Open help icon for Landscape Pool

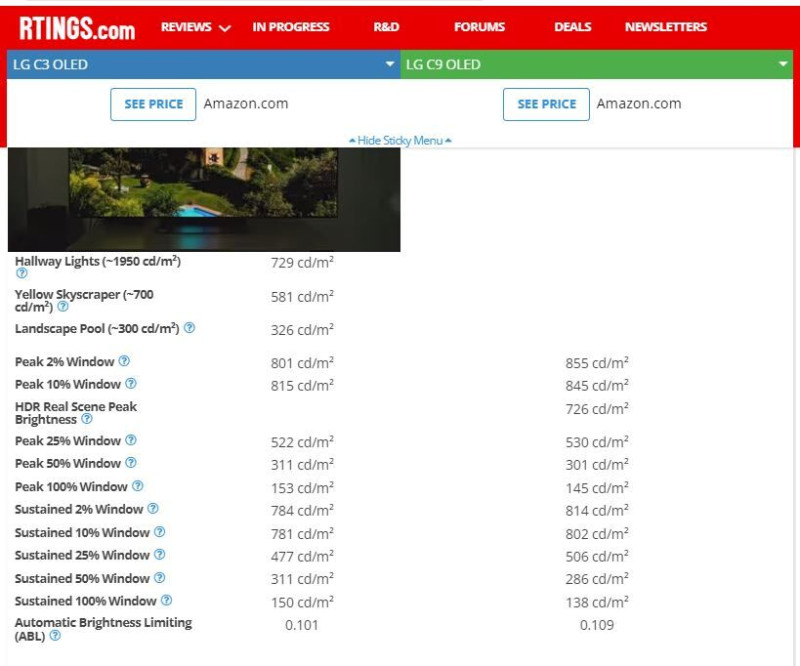coord(189,328)
